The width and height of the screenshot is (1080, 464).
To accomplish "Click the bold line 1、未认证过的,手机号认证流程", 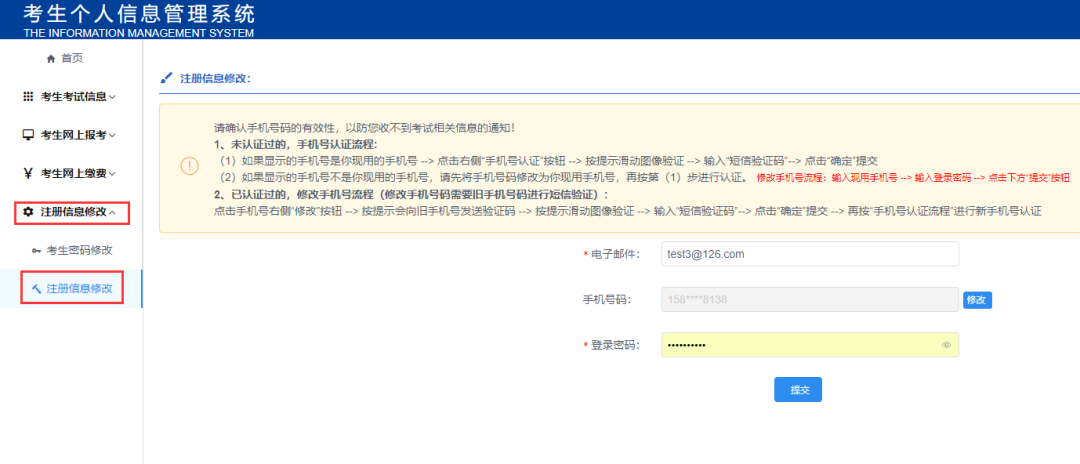I will [x=296, y=145].
